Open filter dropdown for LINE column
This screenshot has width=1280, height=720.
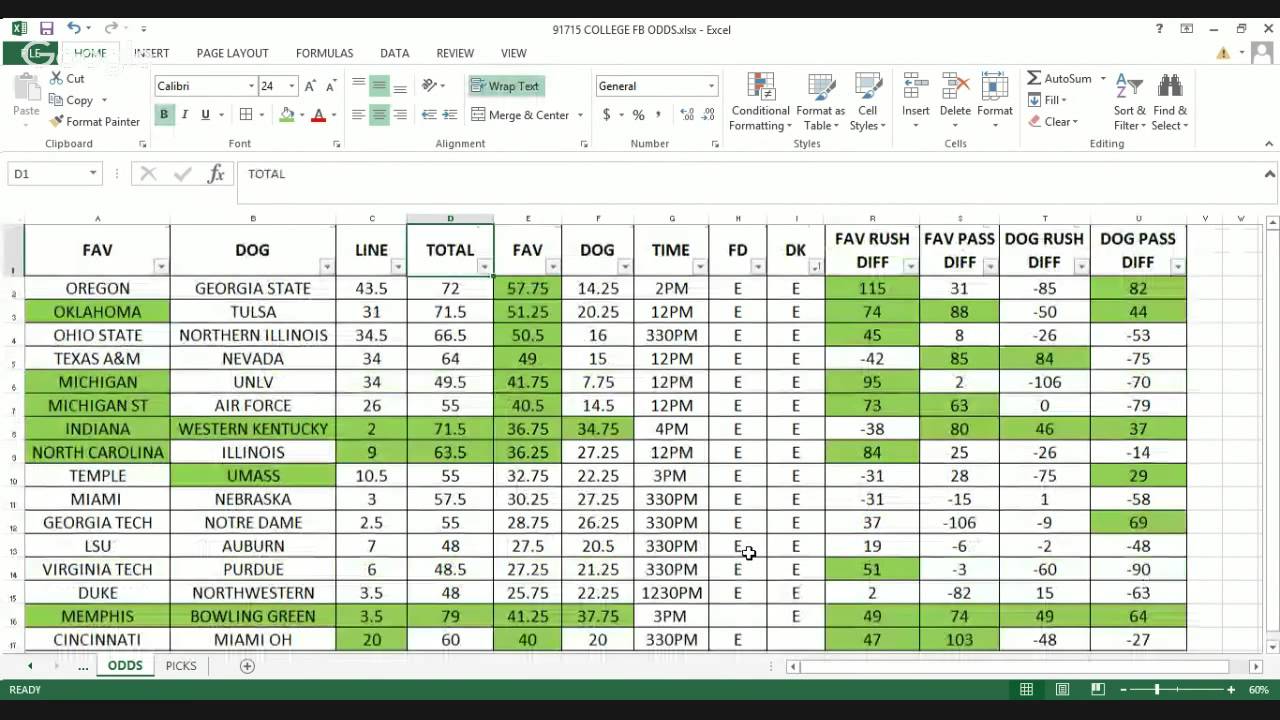point(397,266)
